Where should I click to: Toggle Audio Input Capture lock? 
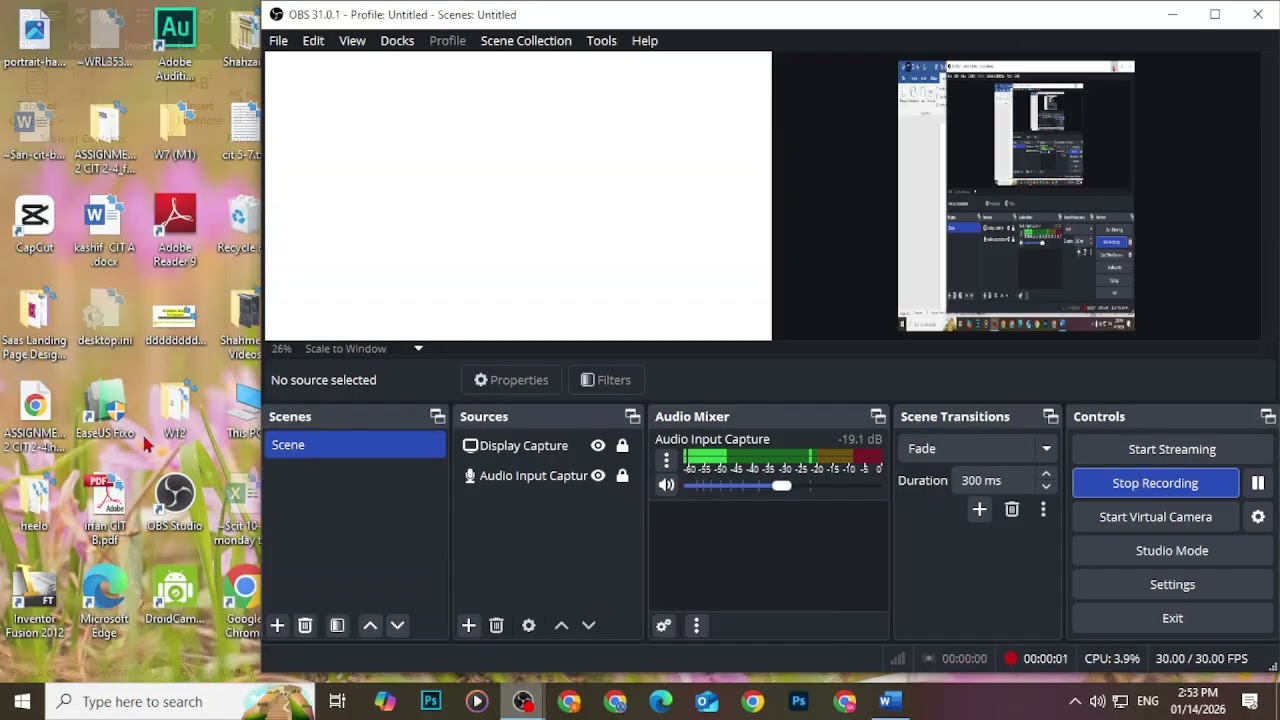pyautogui.click(x=622, y=476)
